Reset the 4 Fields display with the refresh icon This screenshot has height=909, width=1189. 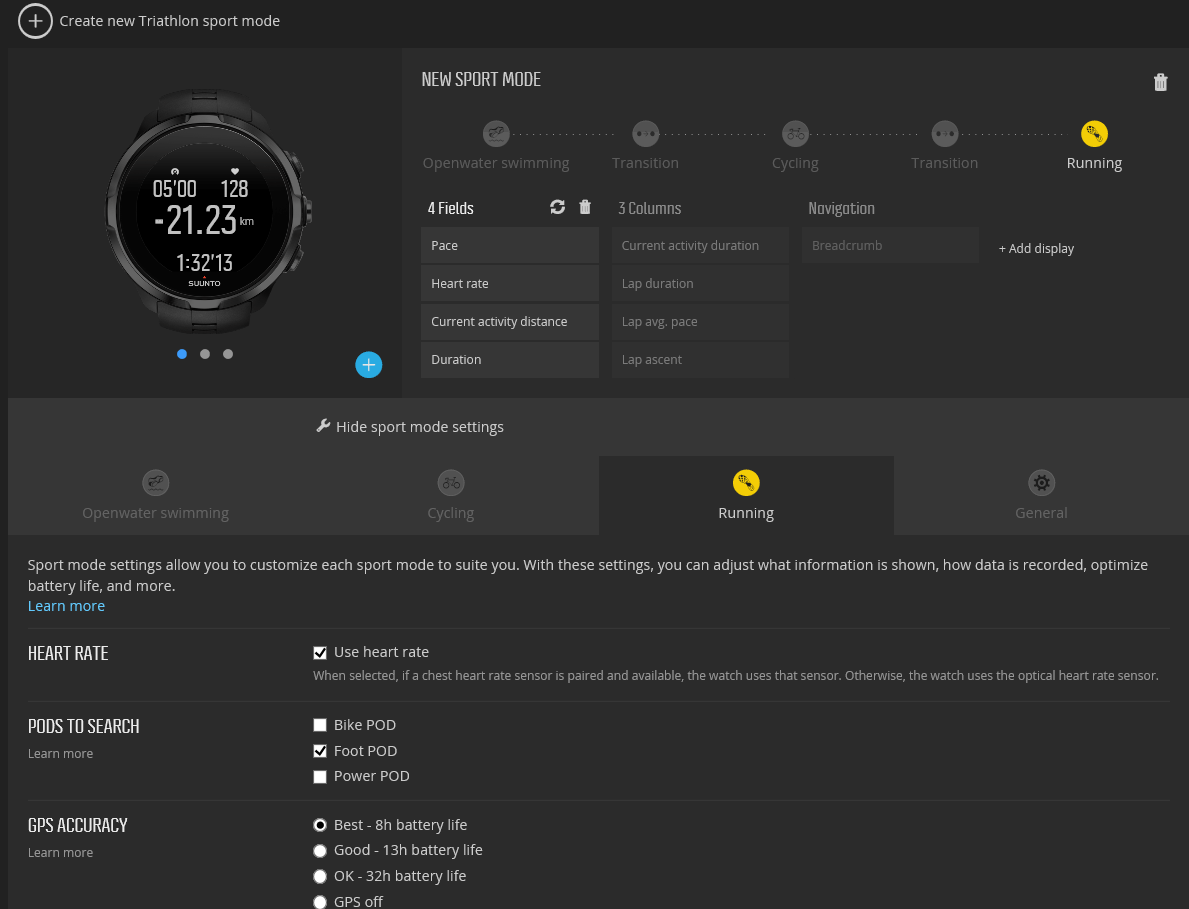pos(559,207)
